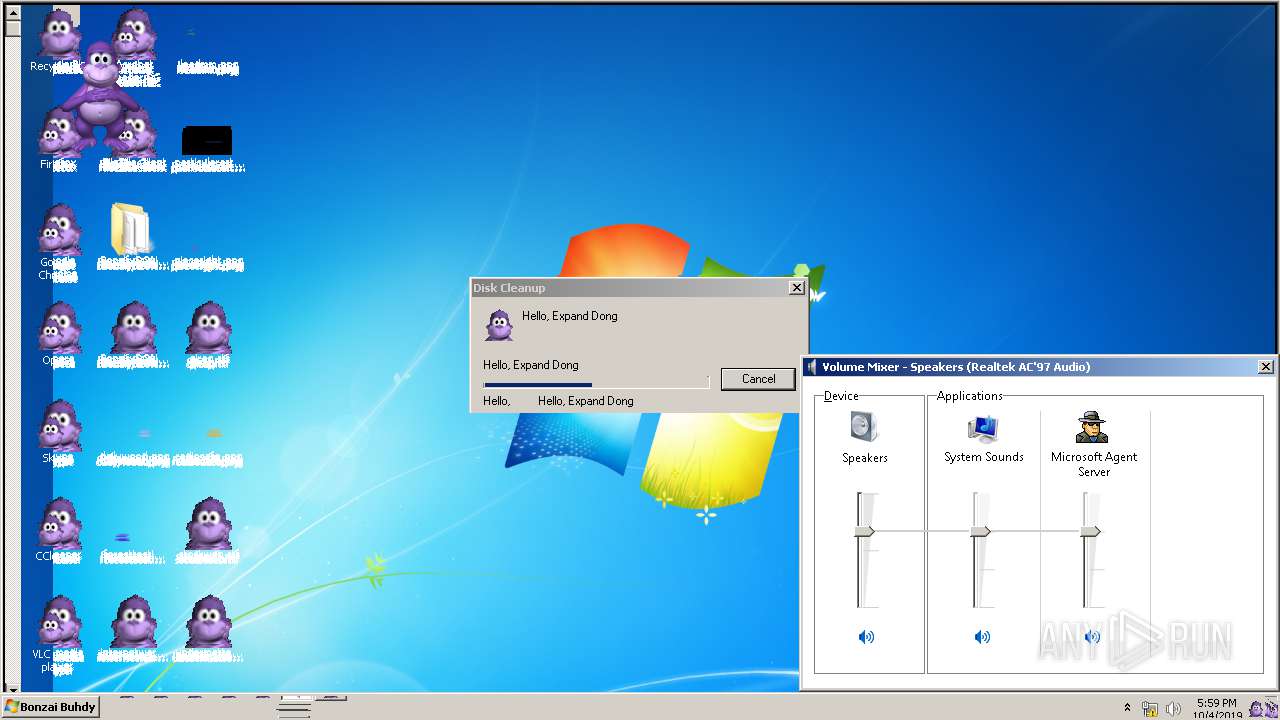The image size is (1280, 720).
Task: Show hidden tray icons arrow
Action: [1128, 708]
